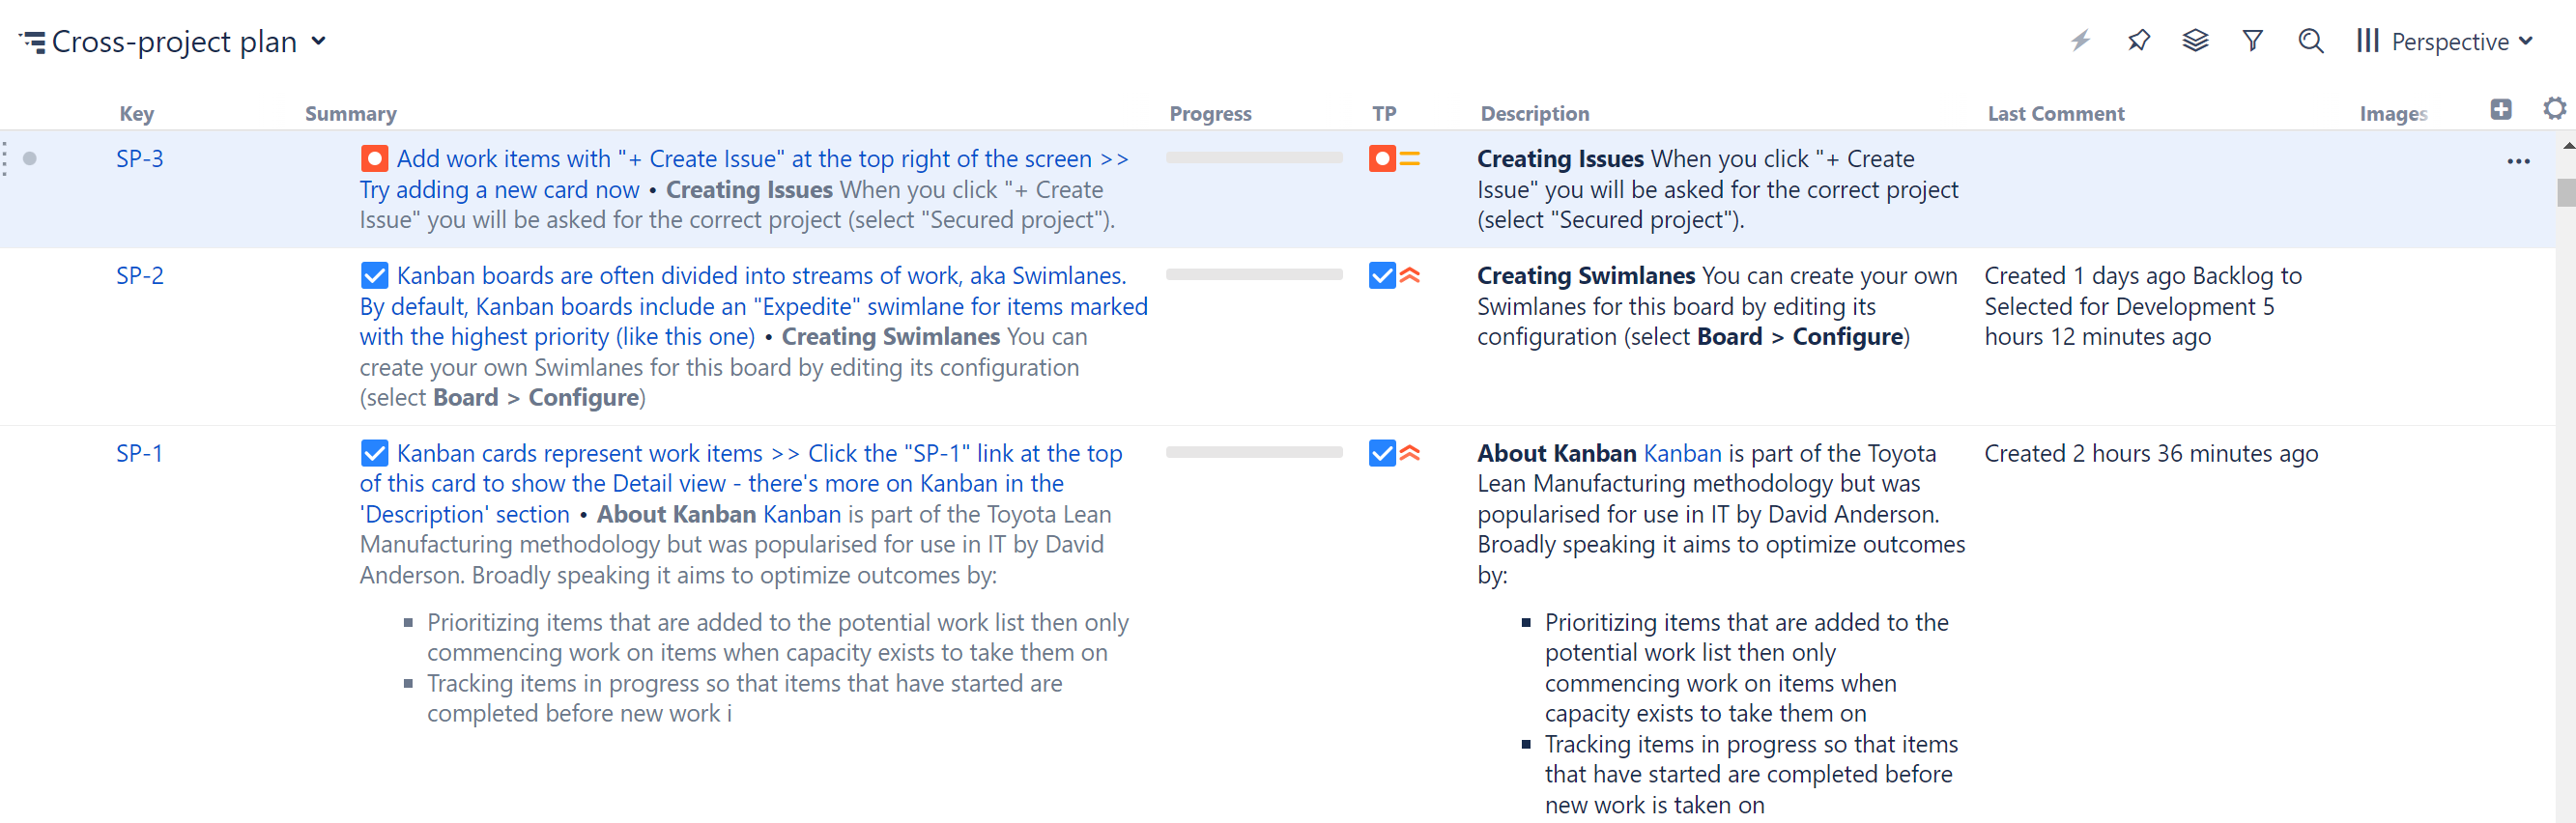Image resolution: width=2576 pixels, height=823 pixels.
Task: Click the lightning bolt automation icon
Action: click(2081, 41)
